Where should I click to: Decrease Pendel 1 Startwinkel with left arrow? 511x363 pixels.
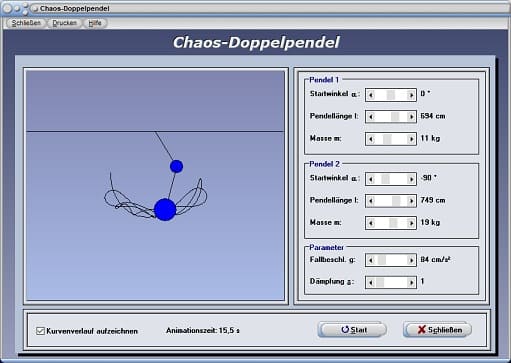click(x=371, y=95)
